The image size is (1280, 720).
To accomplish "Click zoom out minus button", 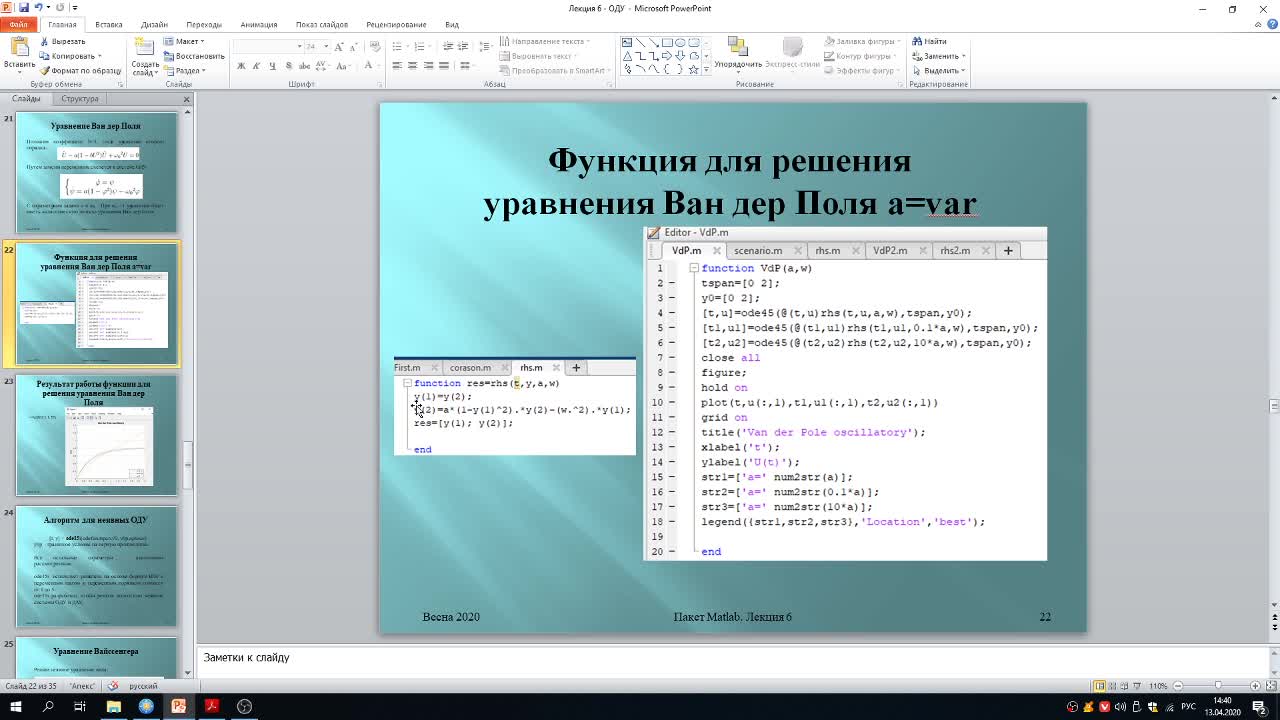I will 1177,686.
